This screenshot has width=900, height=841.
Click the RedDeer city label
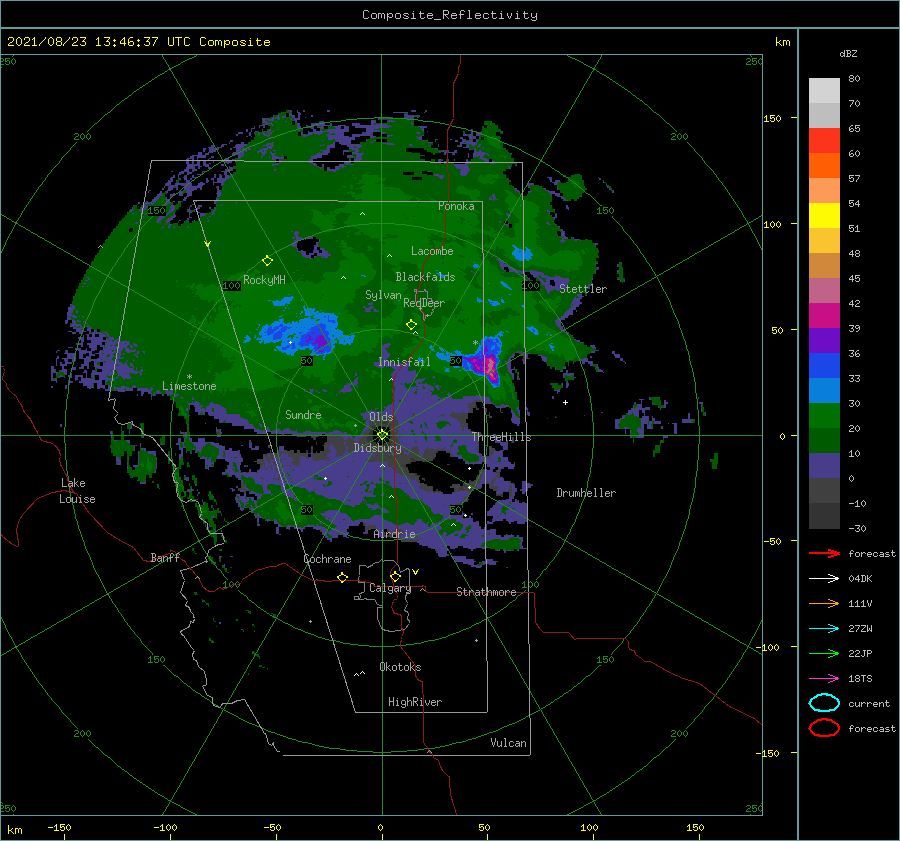click(424, 303)
